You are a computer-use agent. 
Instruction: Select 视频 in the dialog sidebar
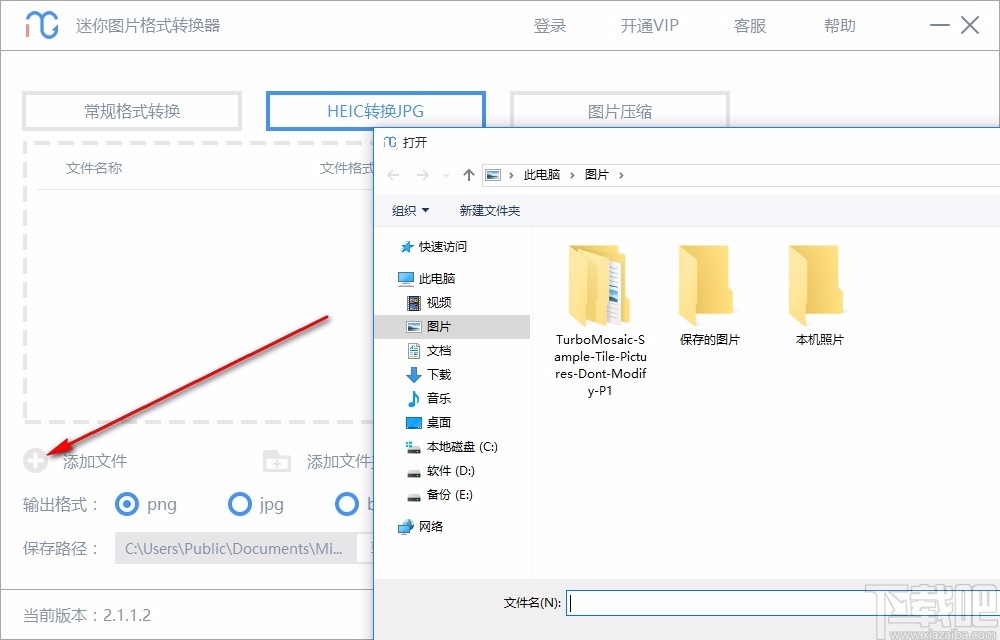click(441, 302)
